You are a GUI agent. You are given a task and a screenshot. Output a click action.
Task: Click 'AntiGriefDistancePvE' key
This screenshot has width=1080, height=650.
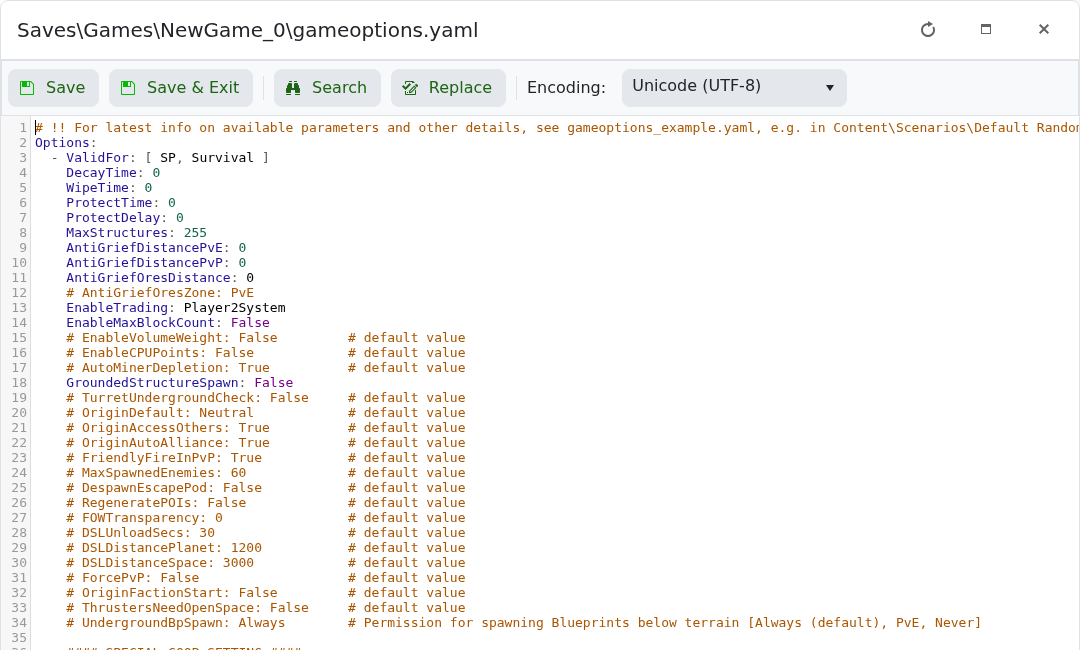pyautogui.click(x=145, y=248)
